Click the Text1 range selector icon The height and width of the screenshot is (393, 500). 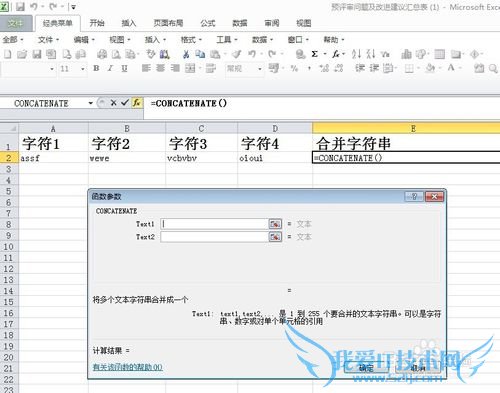[x=275, y=224]
